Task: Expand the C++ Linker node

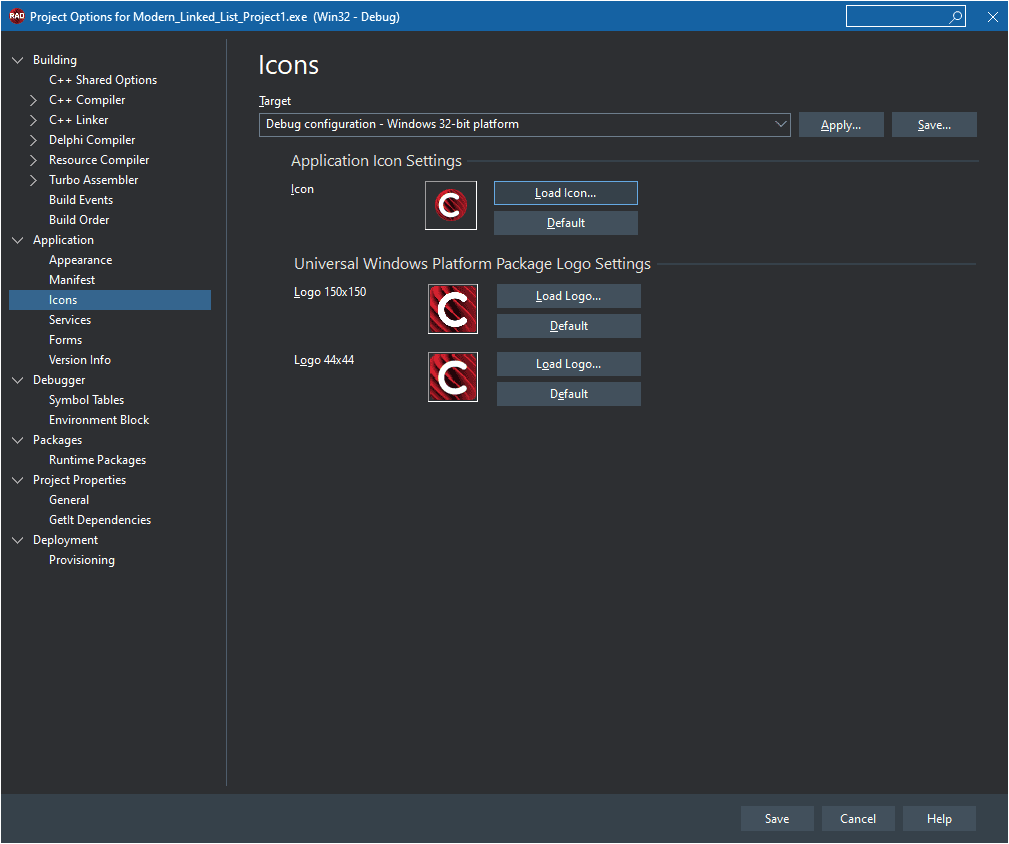Action: pos(33,120)
